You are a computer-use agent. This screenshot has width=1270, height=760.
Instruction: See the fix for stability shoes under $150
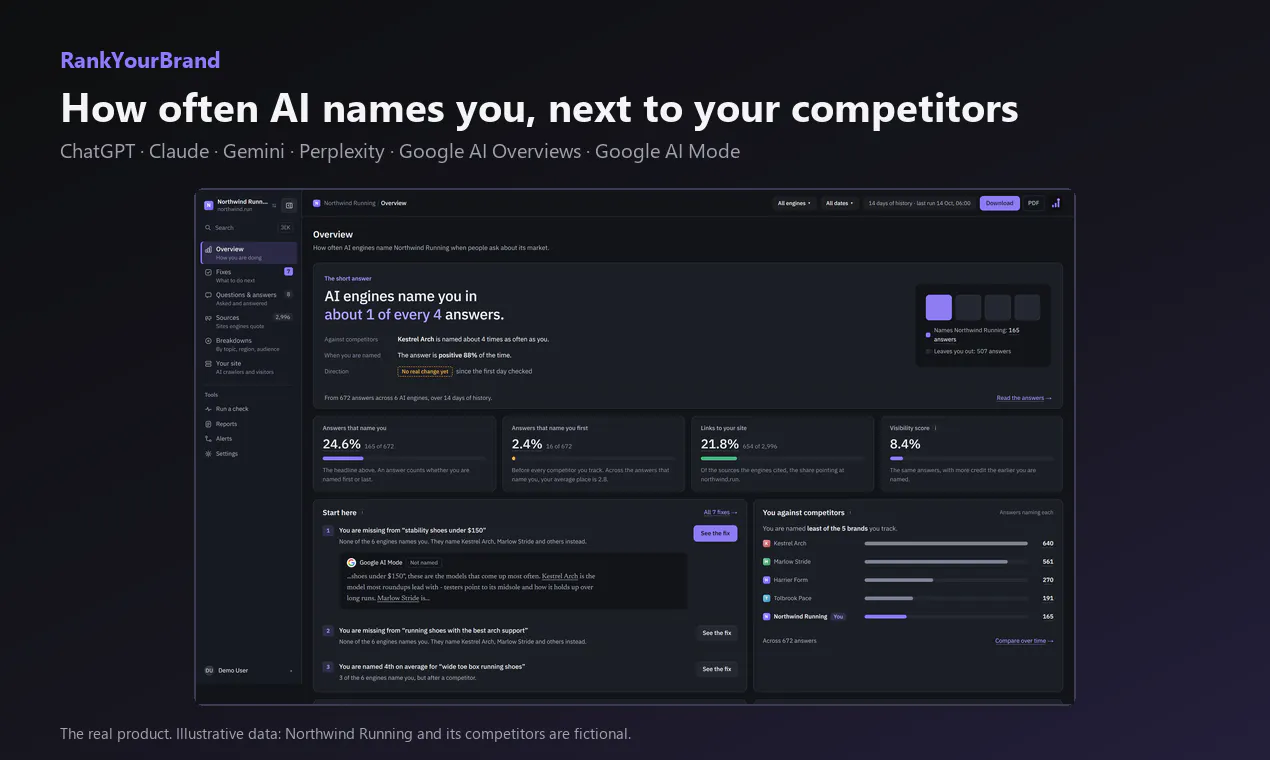[x=715, y=534]
